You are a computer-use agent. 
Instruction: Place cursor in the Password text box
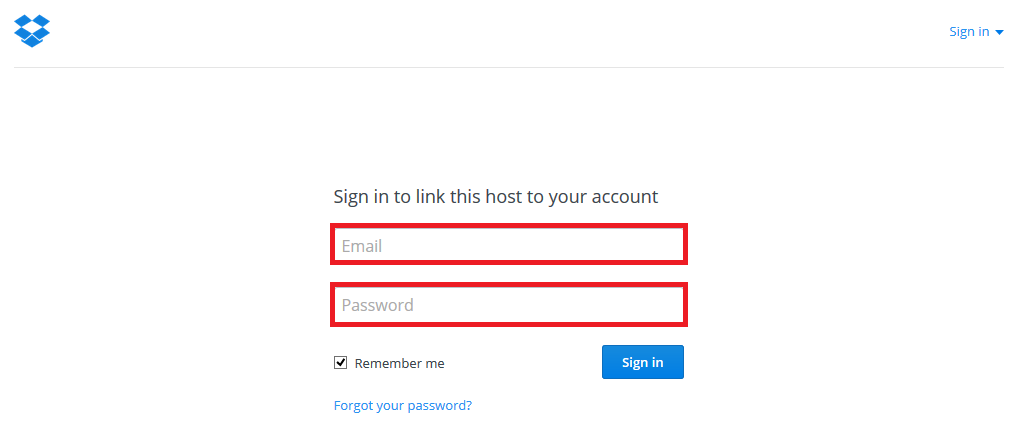point(508,305)
